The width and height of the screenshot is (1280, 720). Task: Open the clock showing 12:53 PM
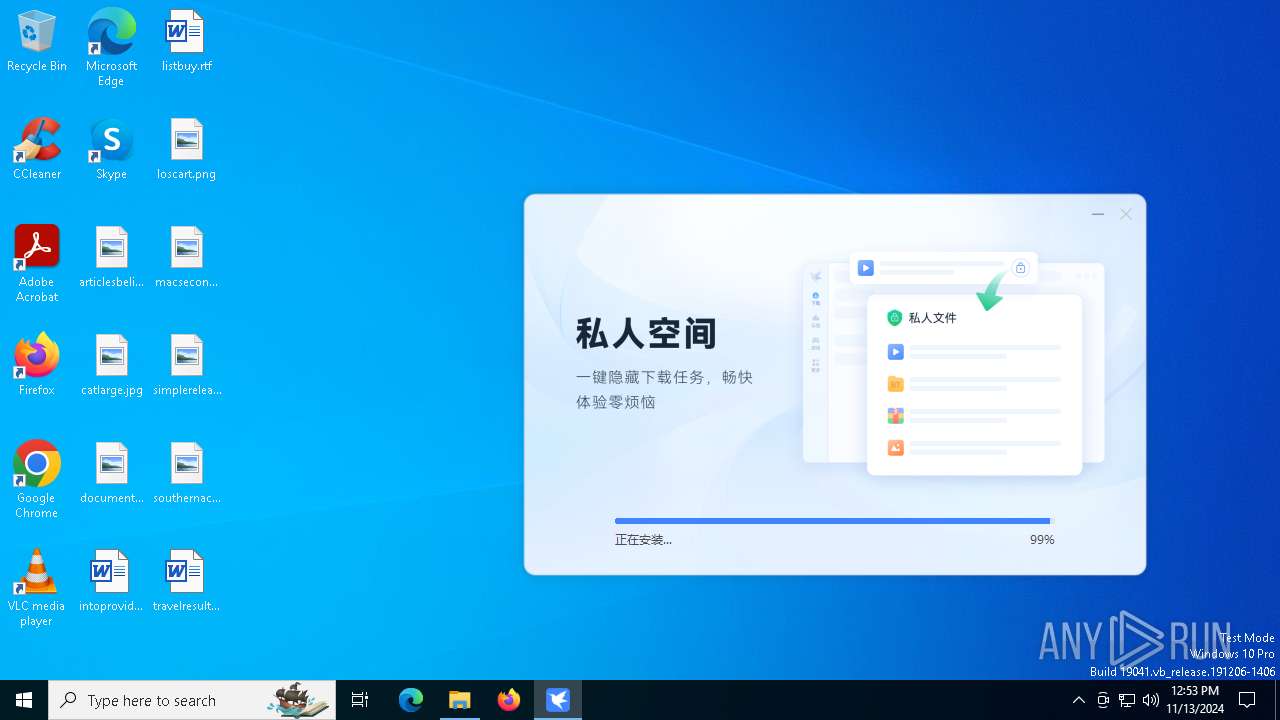[x=1194, y=700]
